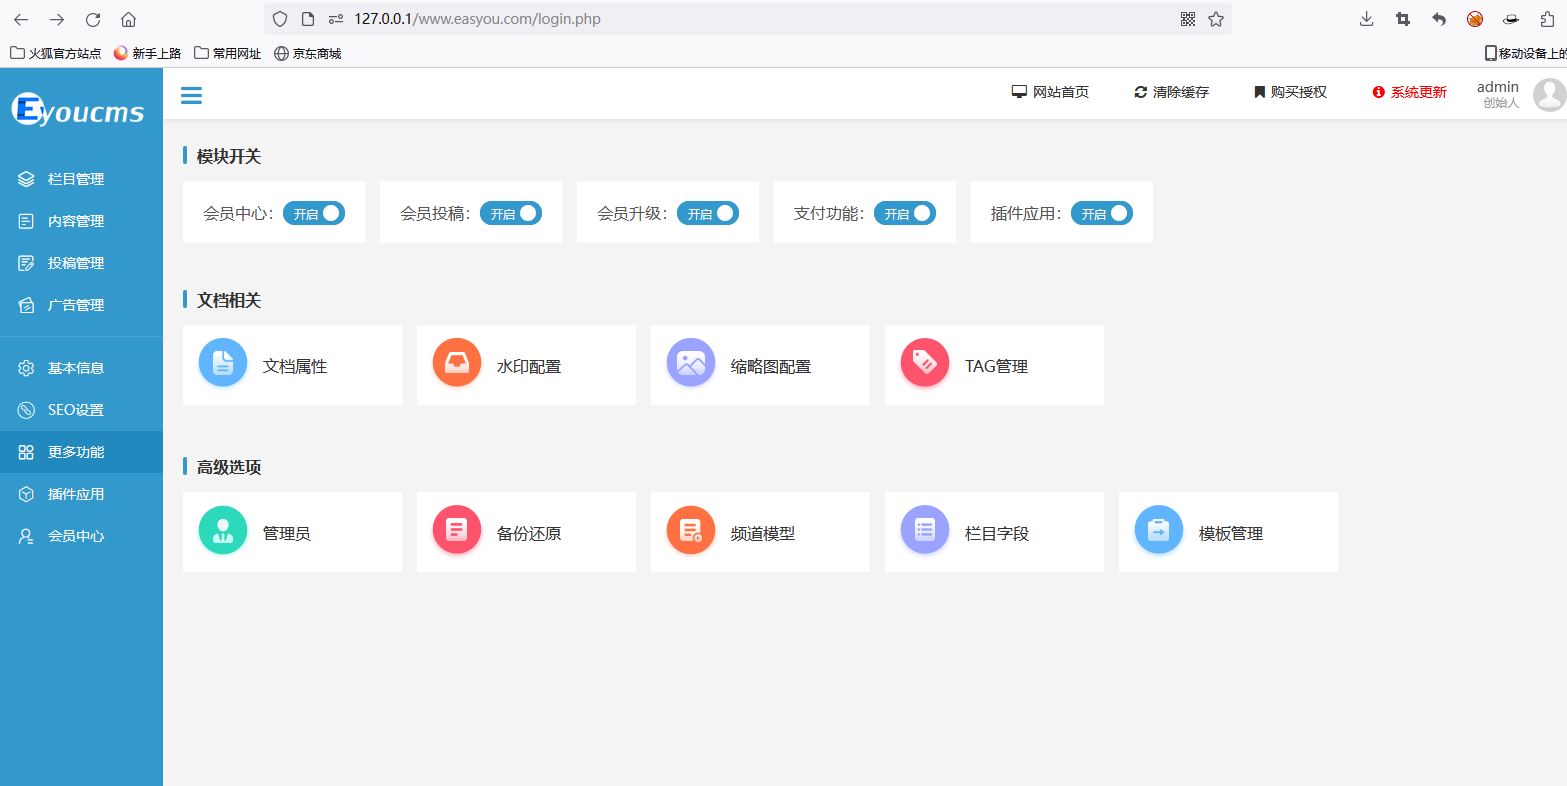Open the 模板管理 card
The height and width of the screenshot is (786, 1567).
click(x=1228, y=532)
